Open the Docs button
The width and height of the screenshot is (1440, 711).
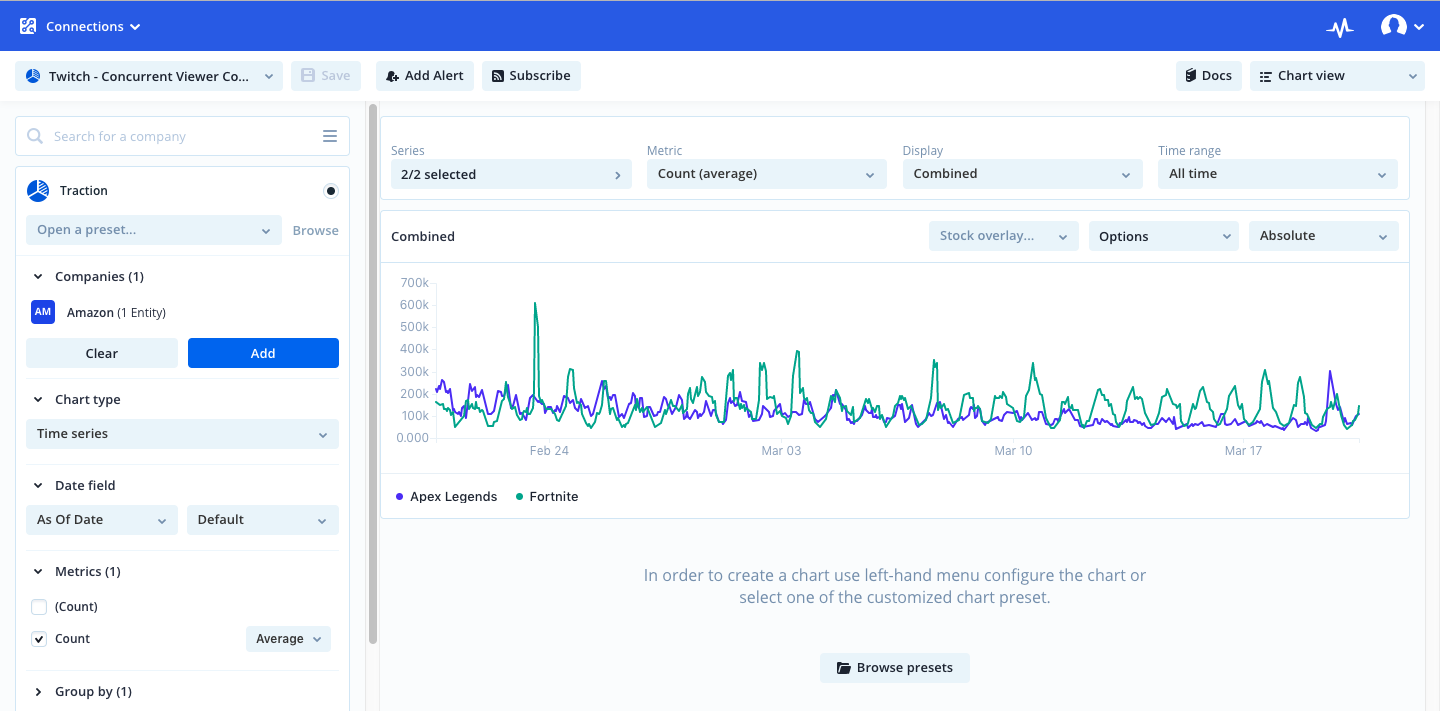1209,76
